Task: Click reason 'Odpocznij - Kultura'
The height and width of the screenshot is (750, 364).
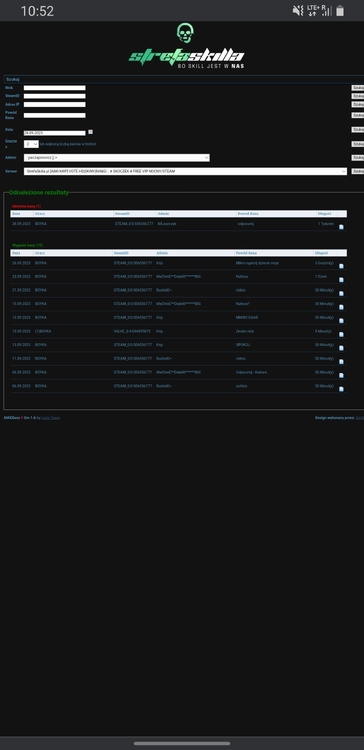Action: [x=251, y=372]
